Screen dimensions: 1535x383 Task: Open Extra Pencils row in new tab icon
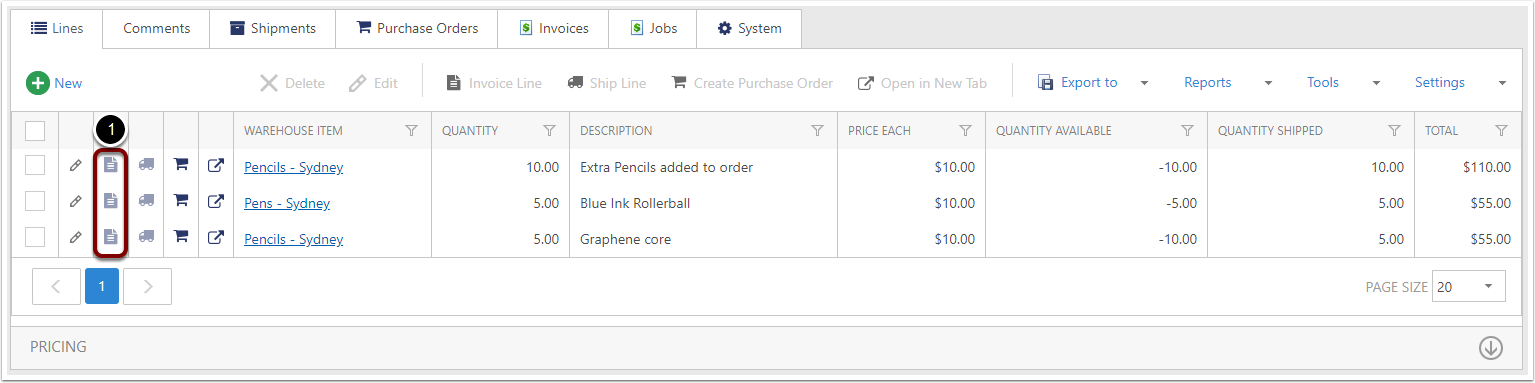[x=215, y=165]
